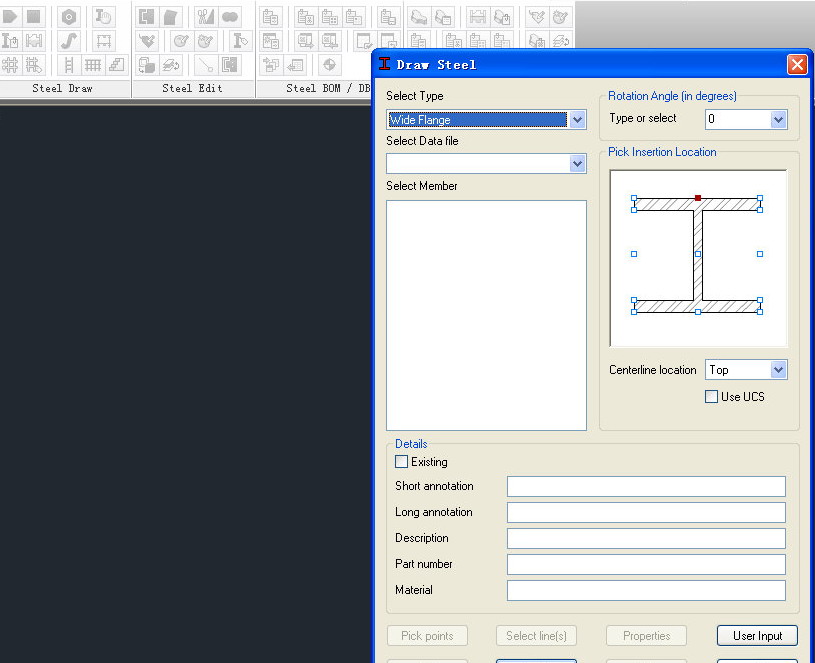Screen dimensions: 815x663
Task: Click the two merged blobs icon
Action: tap(229, 17)
